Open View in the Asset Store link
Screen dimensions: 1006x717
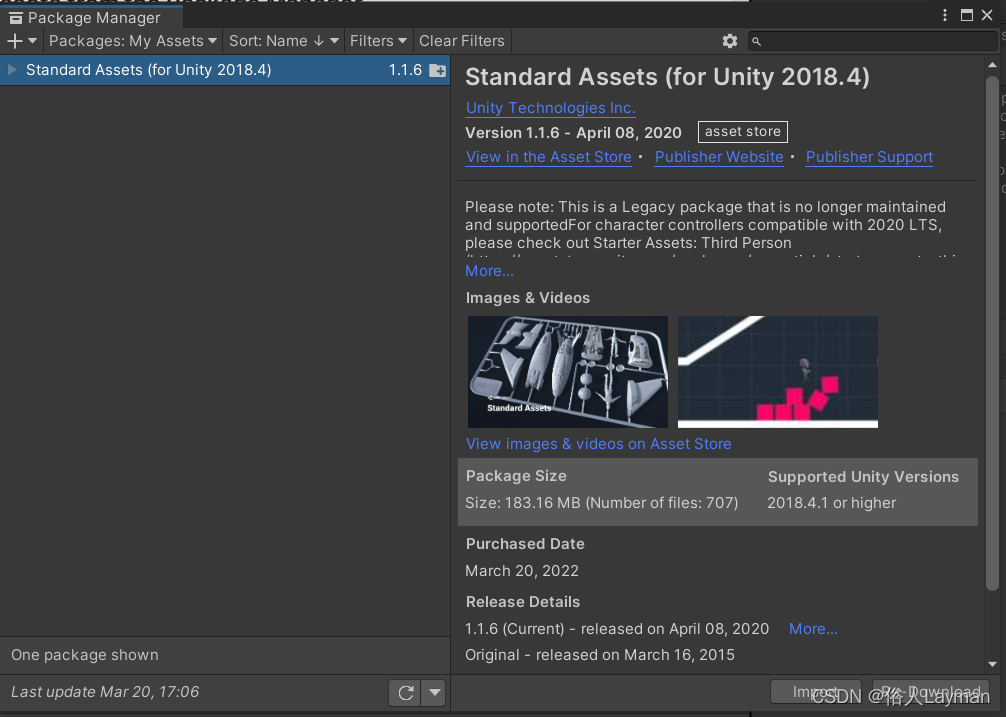coord(549,157)
